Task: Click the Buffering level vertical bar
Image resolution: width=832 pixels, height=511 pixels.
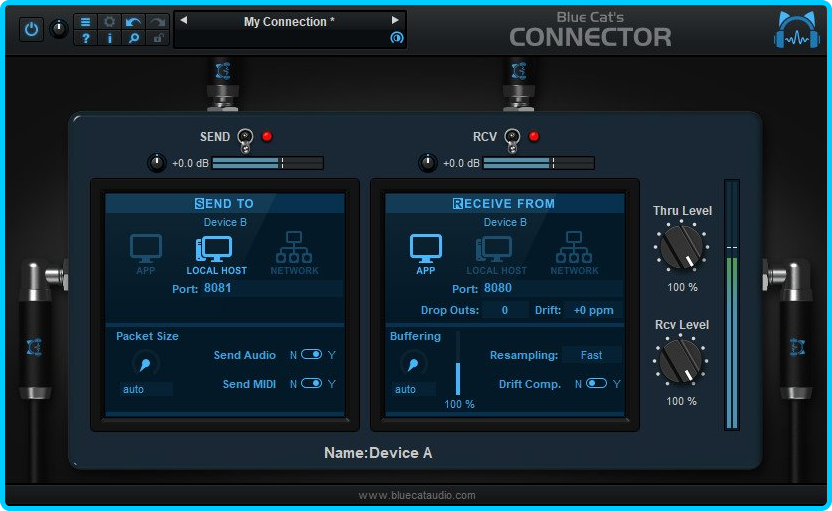Action: [x=458, y=364]
